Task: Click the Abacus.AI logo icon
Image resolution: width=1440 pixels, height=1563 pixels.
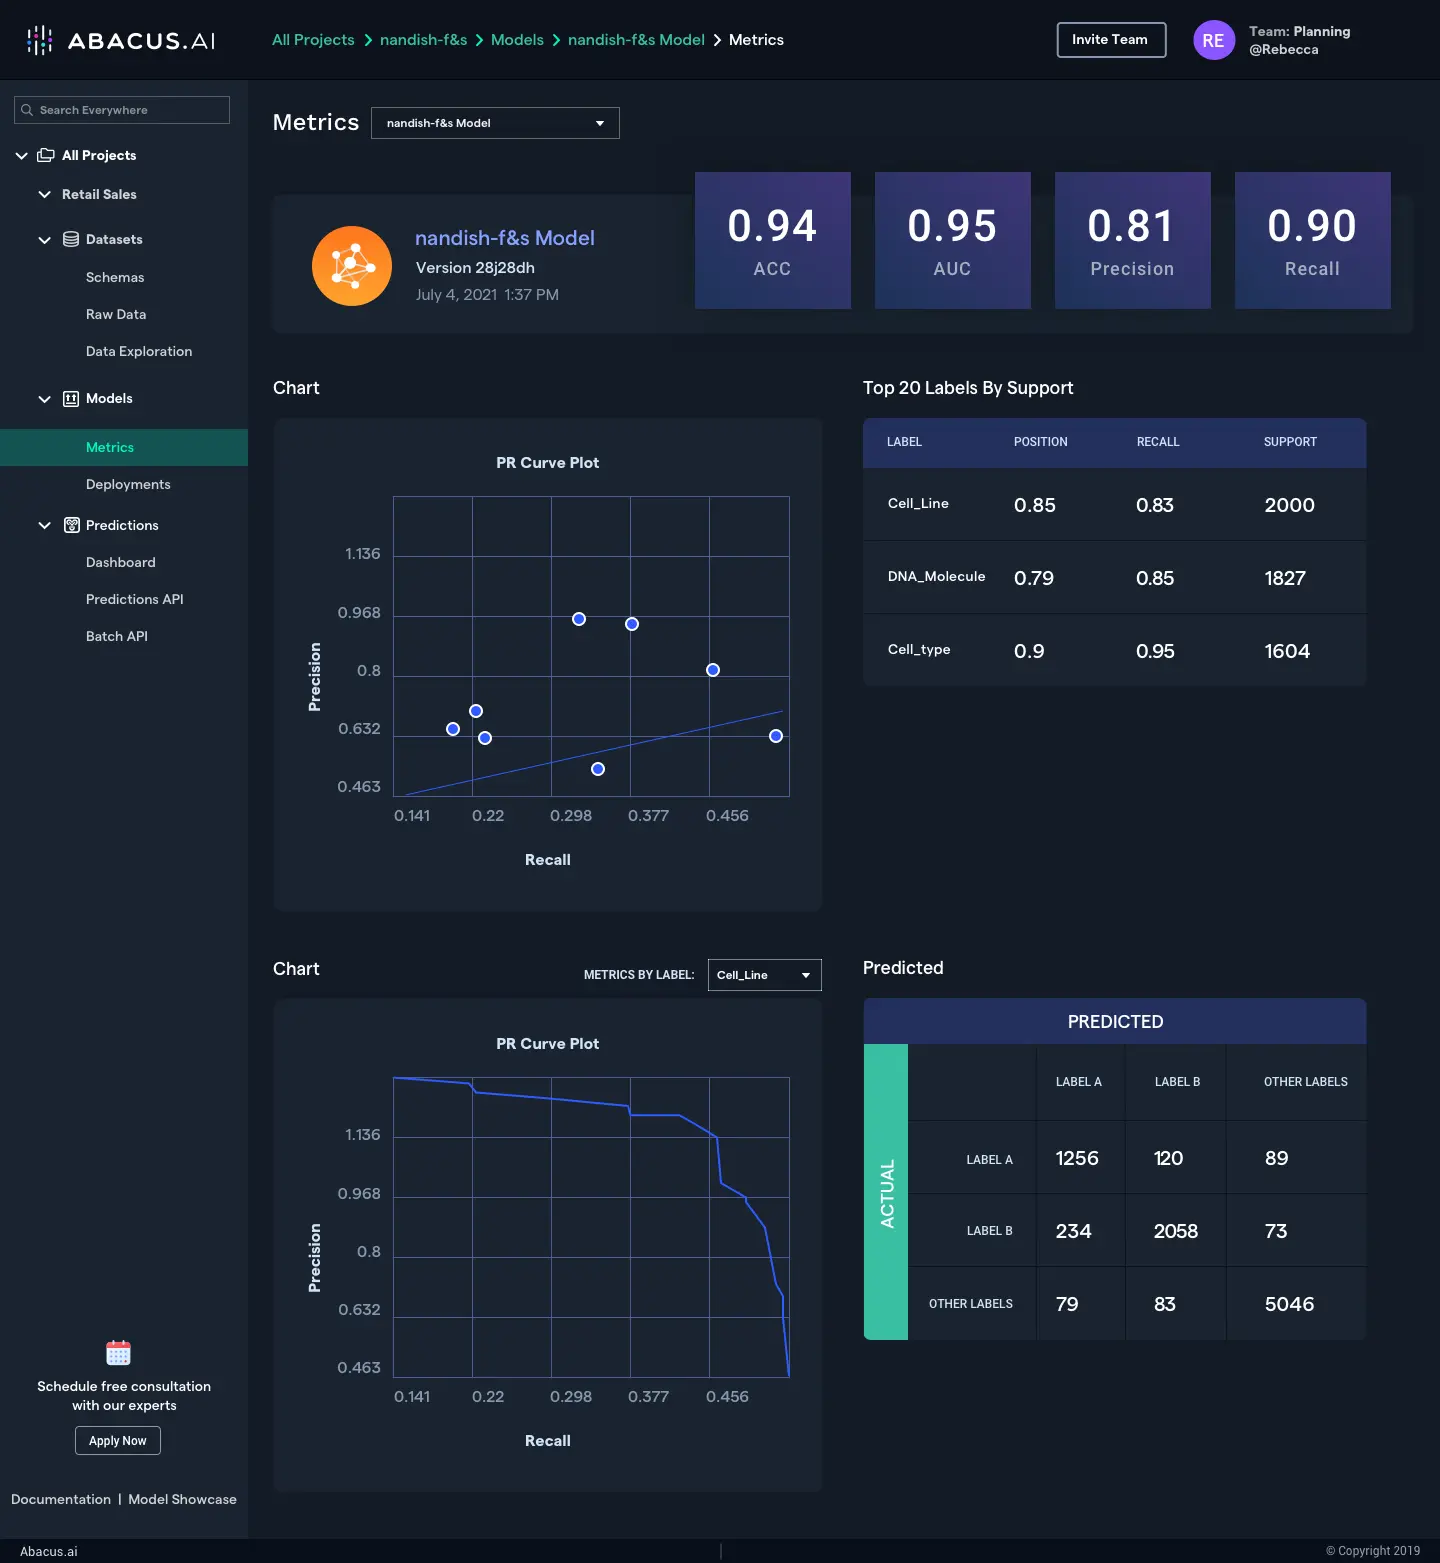Action: click(40, 40)
